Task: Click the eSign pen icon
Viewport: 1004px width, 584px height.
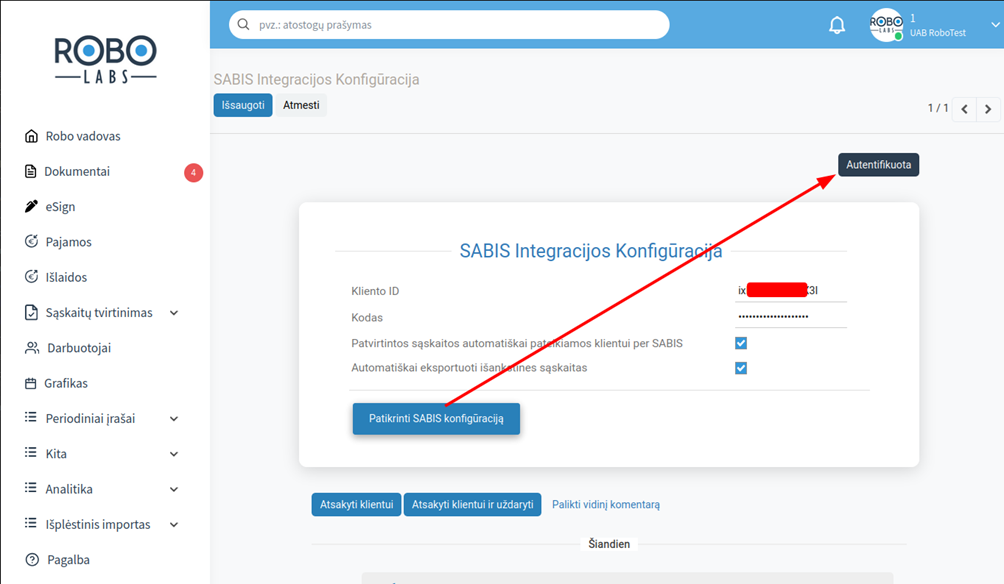Action: (31, 206)
